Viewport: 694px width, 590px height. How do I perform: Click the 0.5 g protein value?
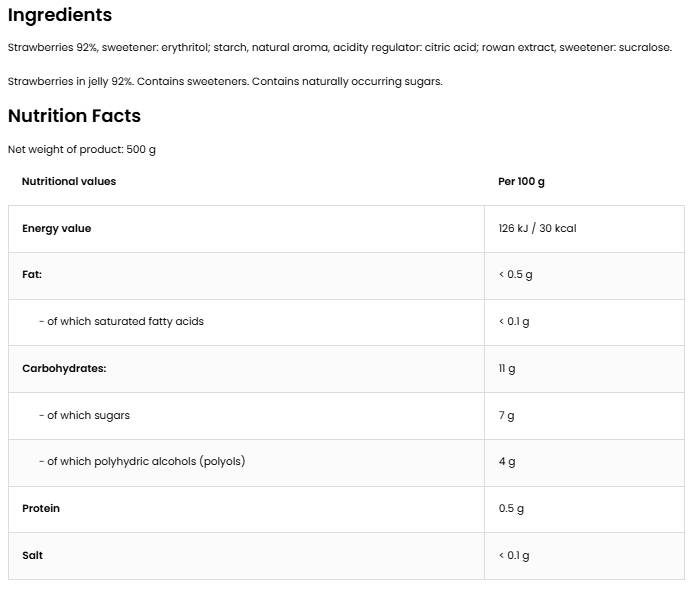click(511, 508)
